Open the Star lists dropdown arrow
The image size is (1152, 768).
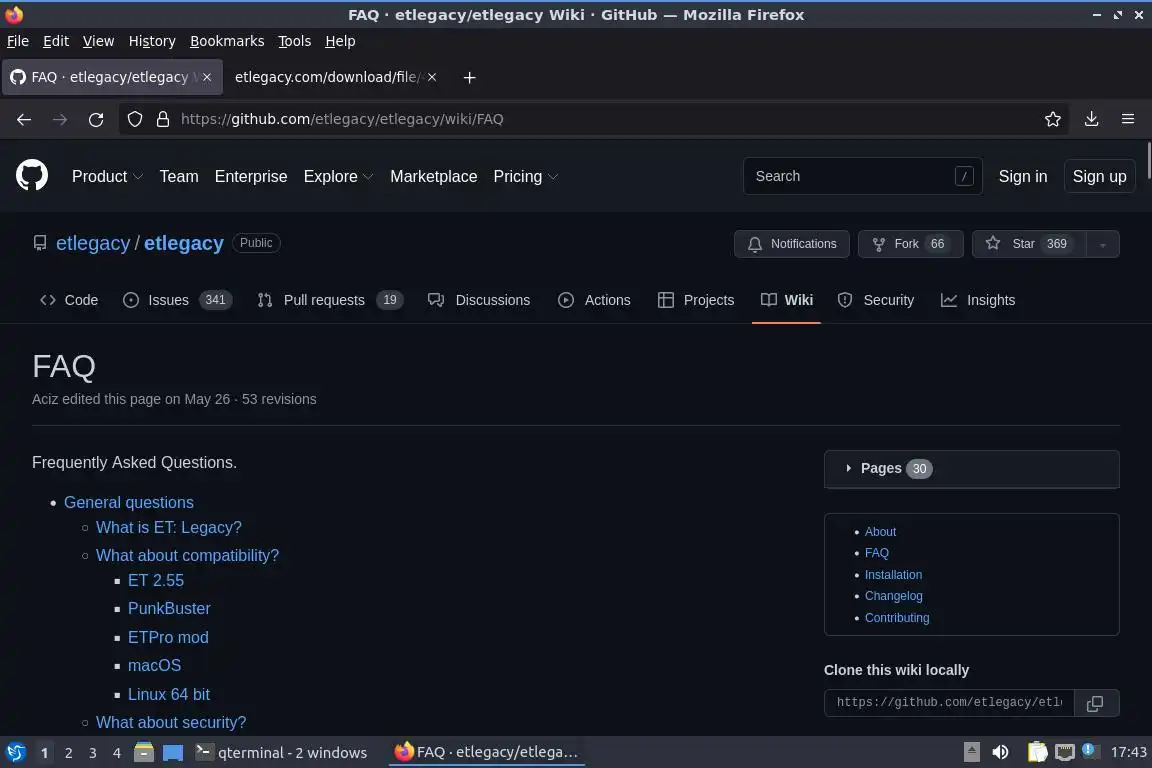click(x=1103, y=244)
